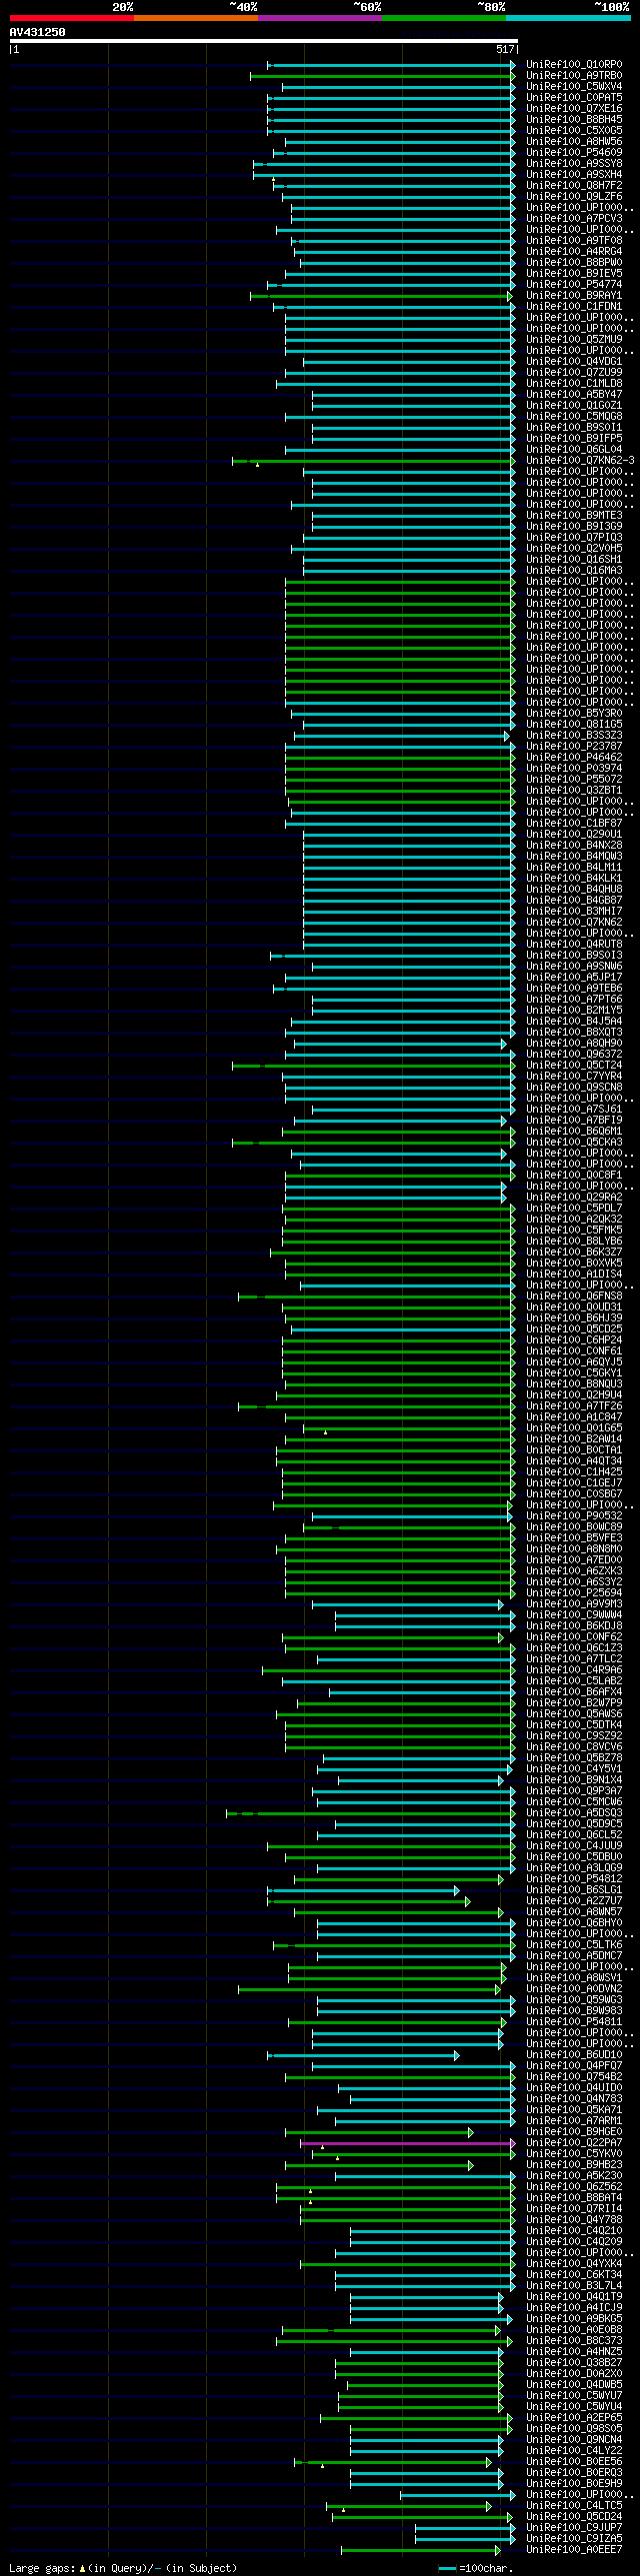640x2576 pixels.
Task: Click the purple alignment bar for UniRef100_Q22PA7
Action: 407,2144
